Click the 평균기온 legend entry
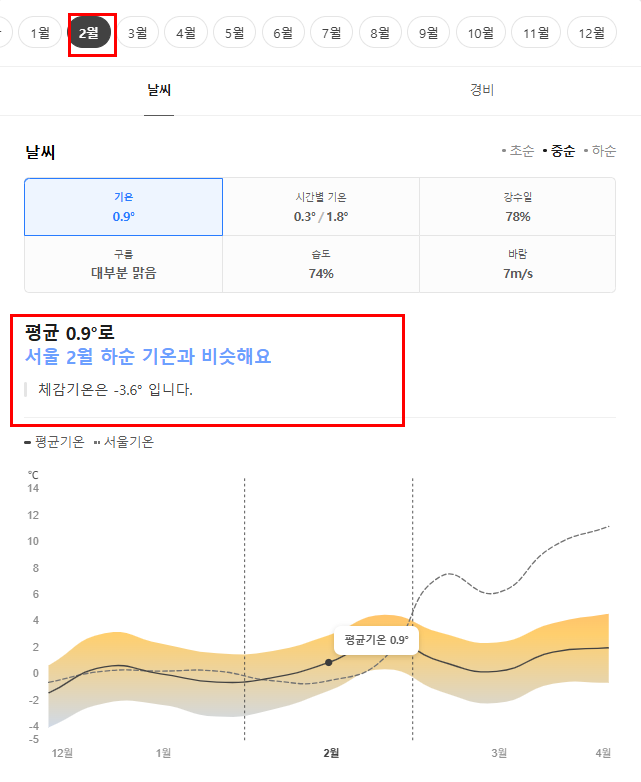641x782 pixels. pos(54,442)
